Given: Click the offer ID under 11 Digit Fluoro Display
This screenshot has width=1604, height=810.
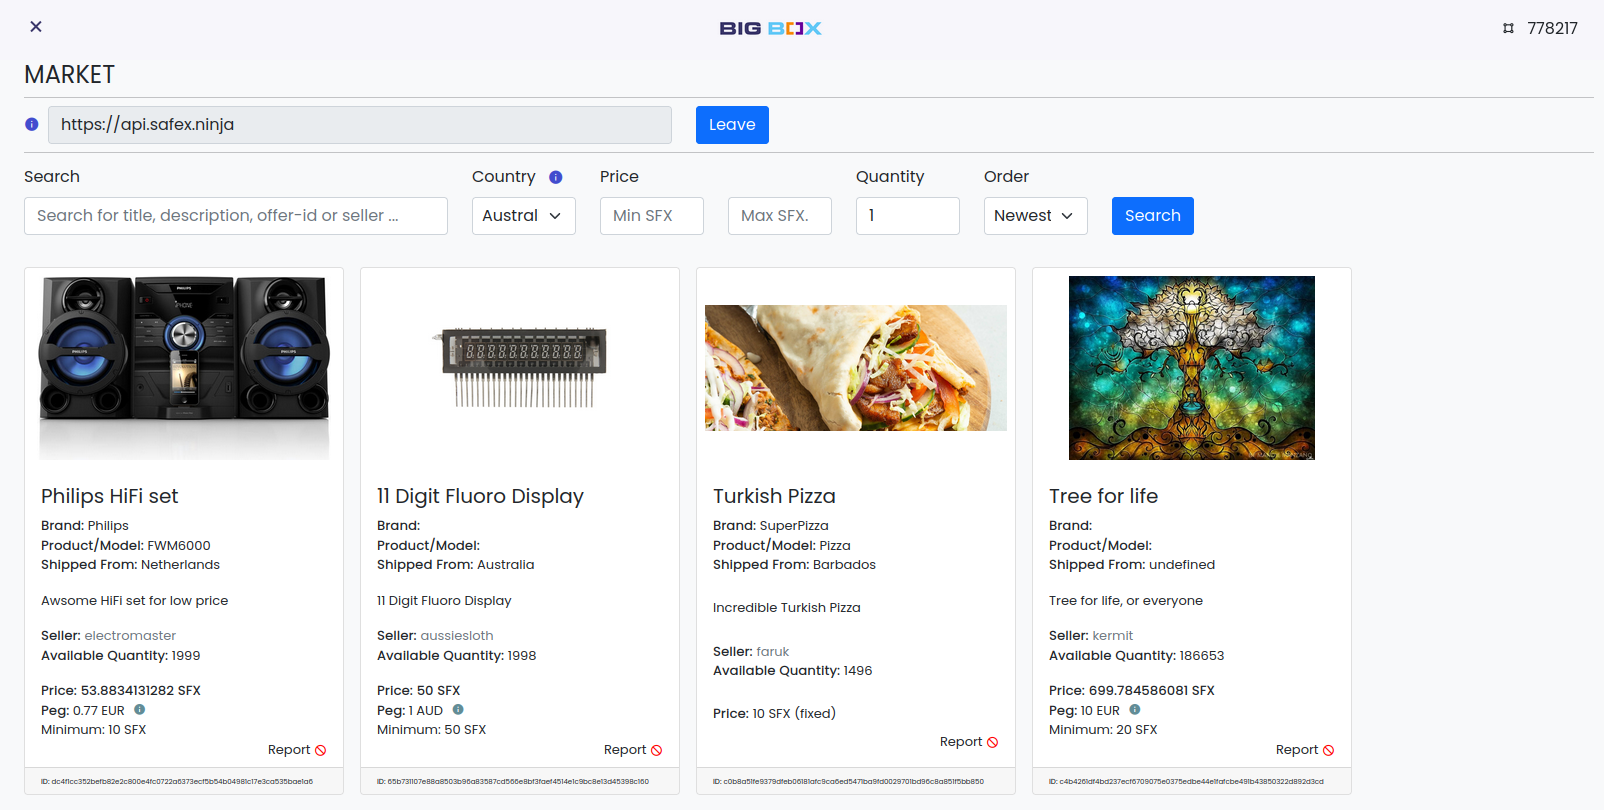Looking at the screenshot, I should click(x=513, y=782).
